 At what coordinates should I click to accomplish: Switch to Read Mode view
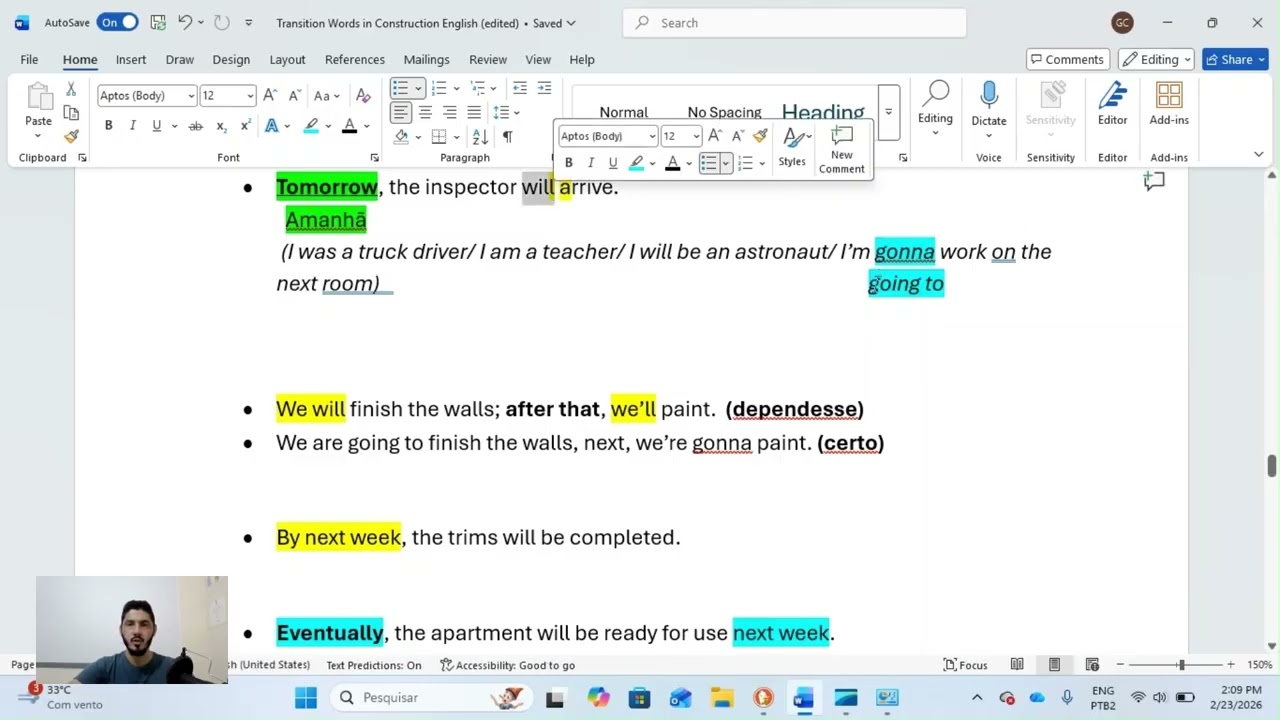(x=1016, y=665)
